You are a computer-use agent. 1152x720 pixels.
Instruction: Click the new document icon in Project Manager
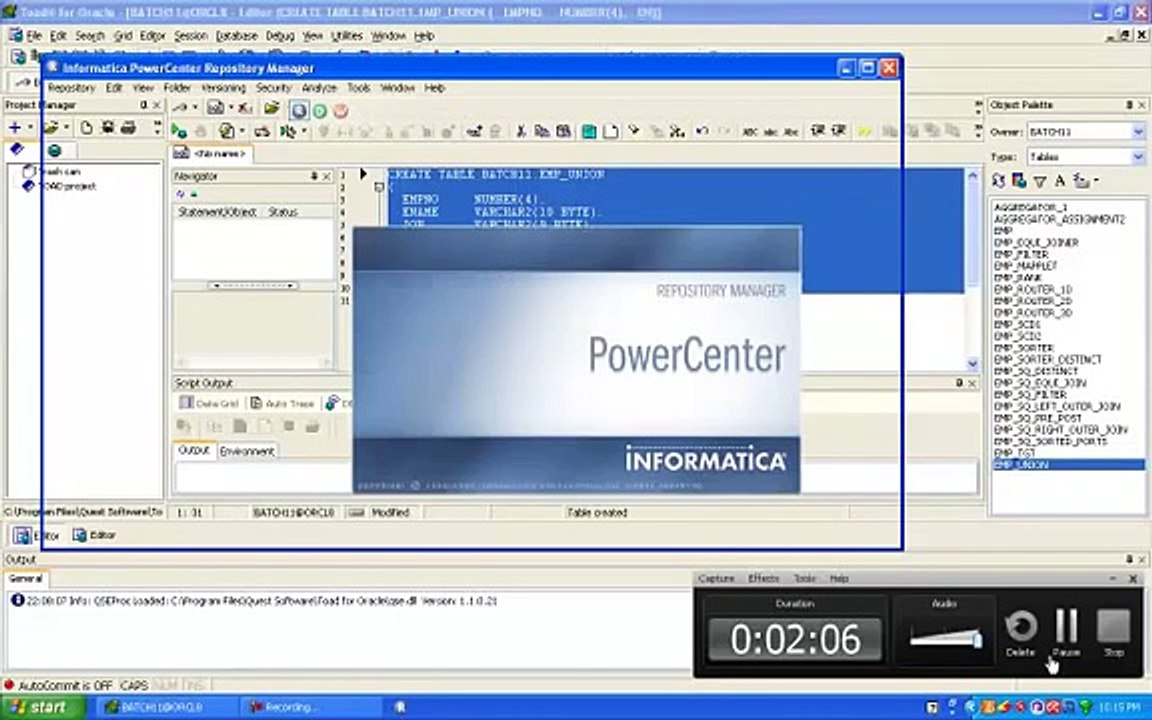point(86,127)
